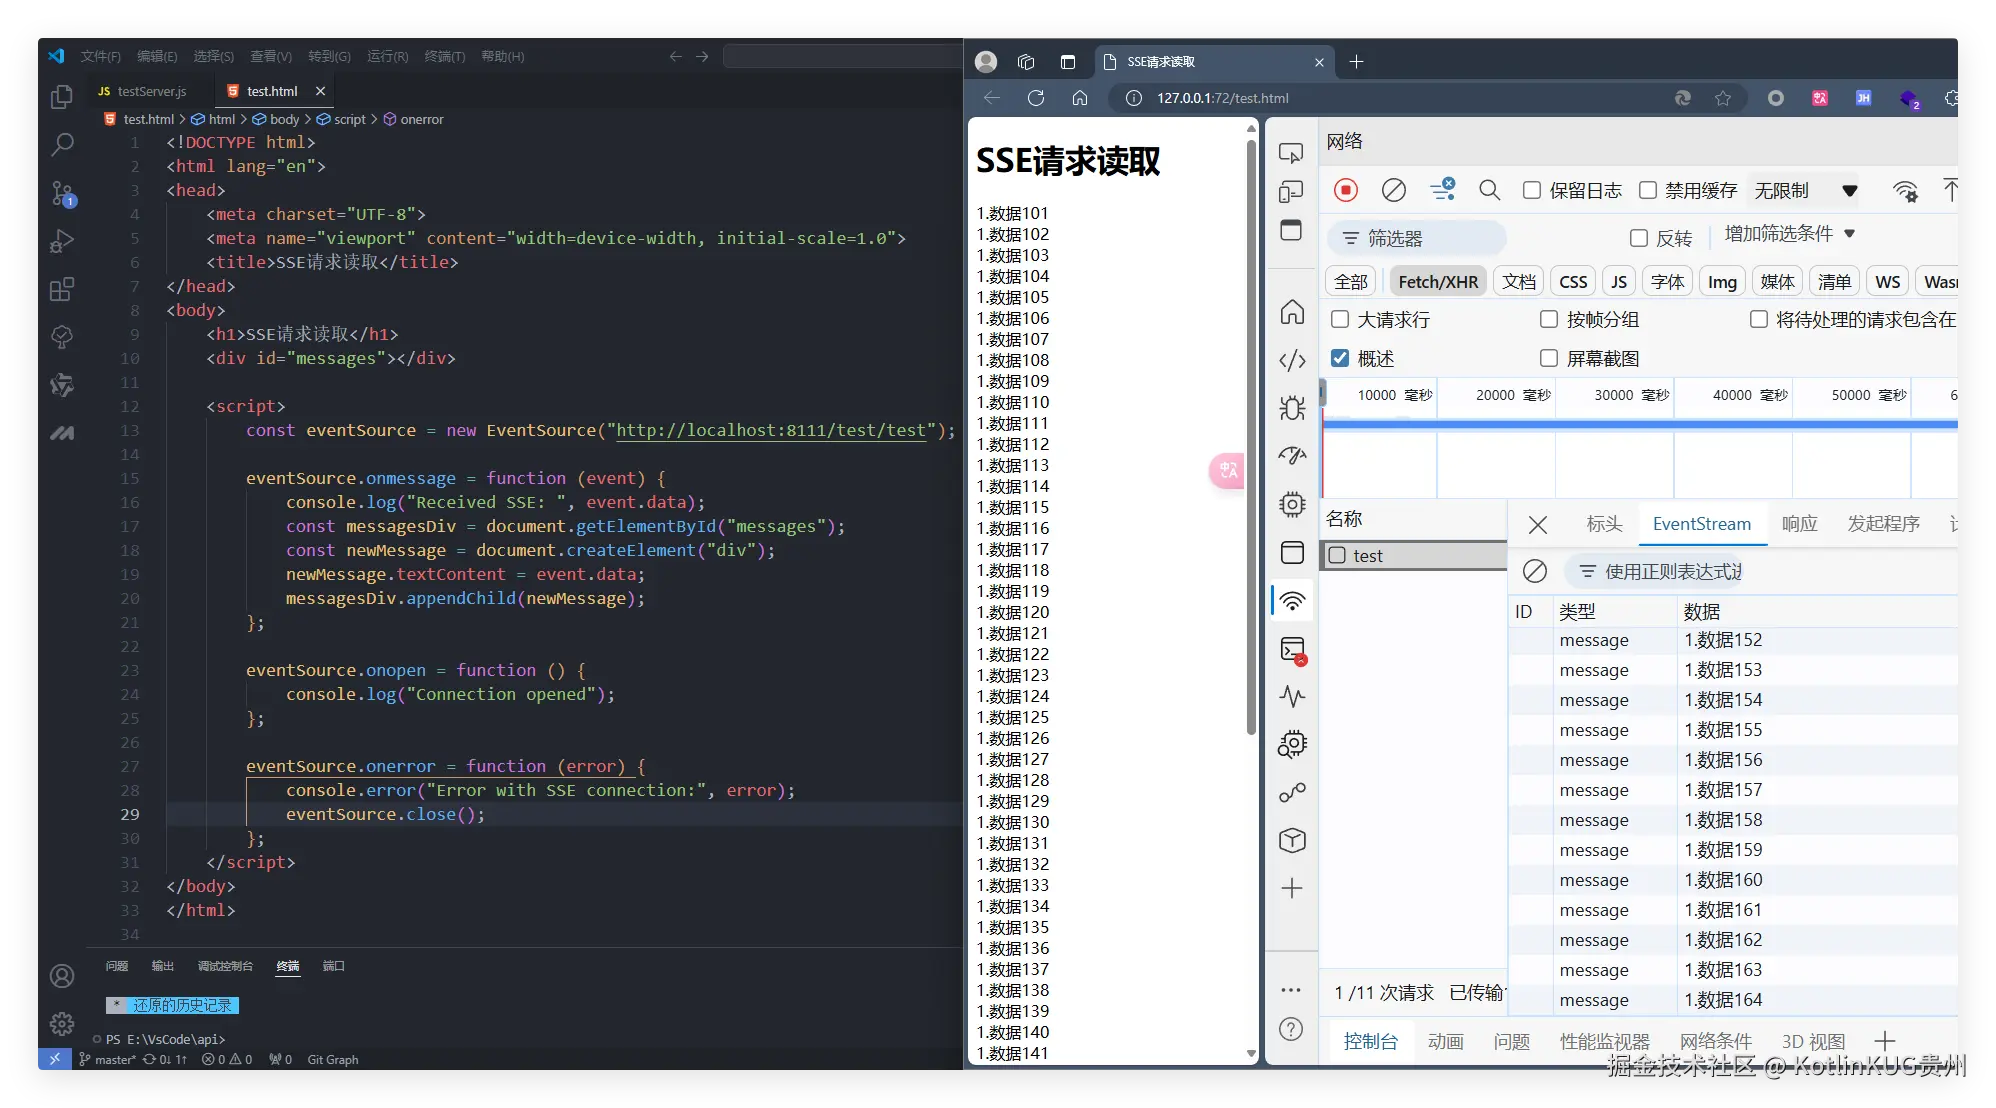Screen dimensions: 1996x1108
Task: Clear network log with the clear icon
Action: pos(1393,190)
